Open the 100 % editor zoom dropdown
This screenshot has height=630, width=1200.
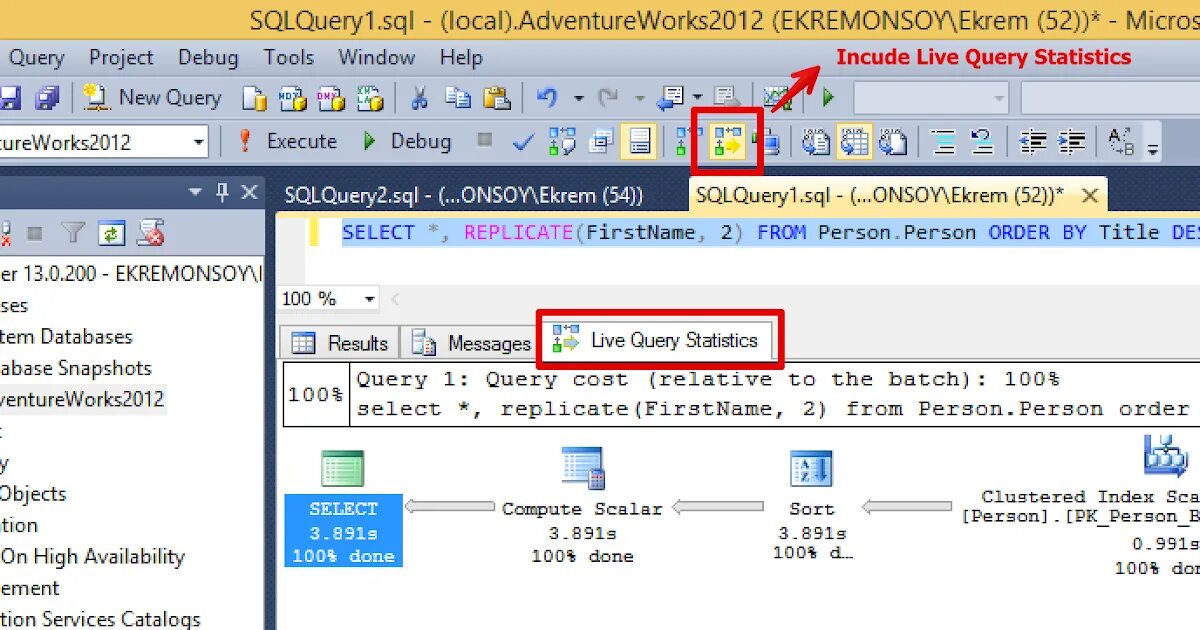(368, 299)
